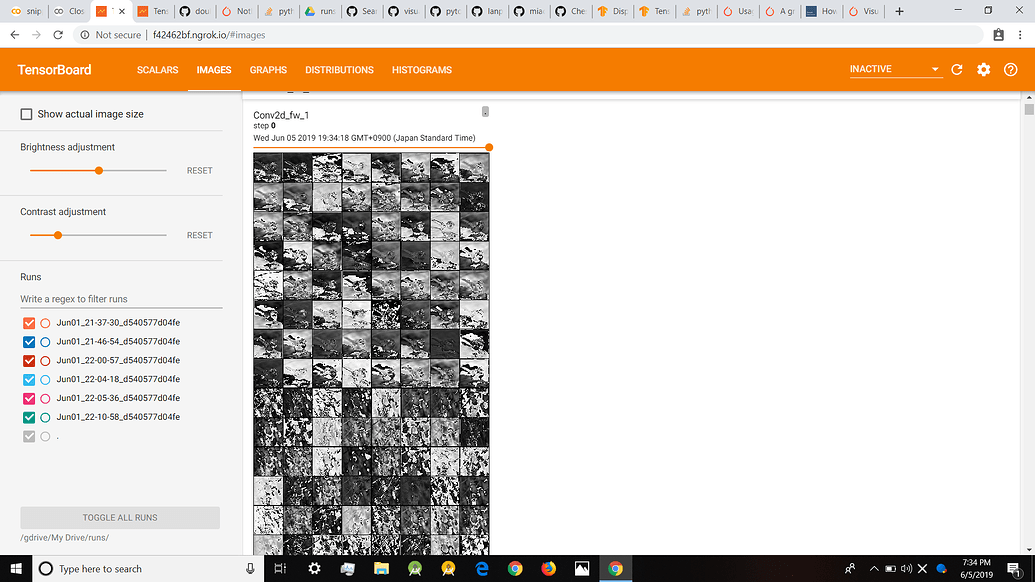Toggle checkbox for run Jun01_22-05-36_d540577d04fe
Viewport: 1035px width, 582px height.
coord(28,398)
